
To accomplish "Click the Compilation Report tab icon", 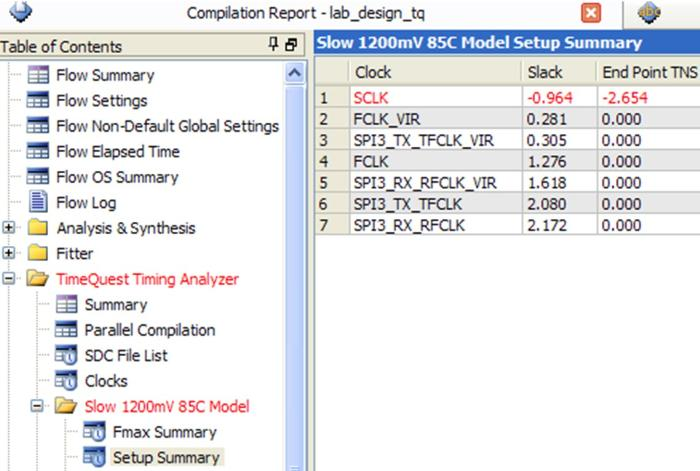I will (20, 12).
